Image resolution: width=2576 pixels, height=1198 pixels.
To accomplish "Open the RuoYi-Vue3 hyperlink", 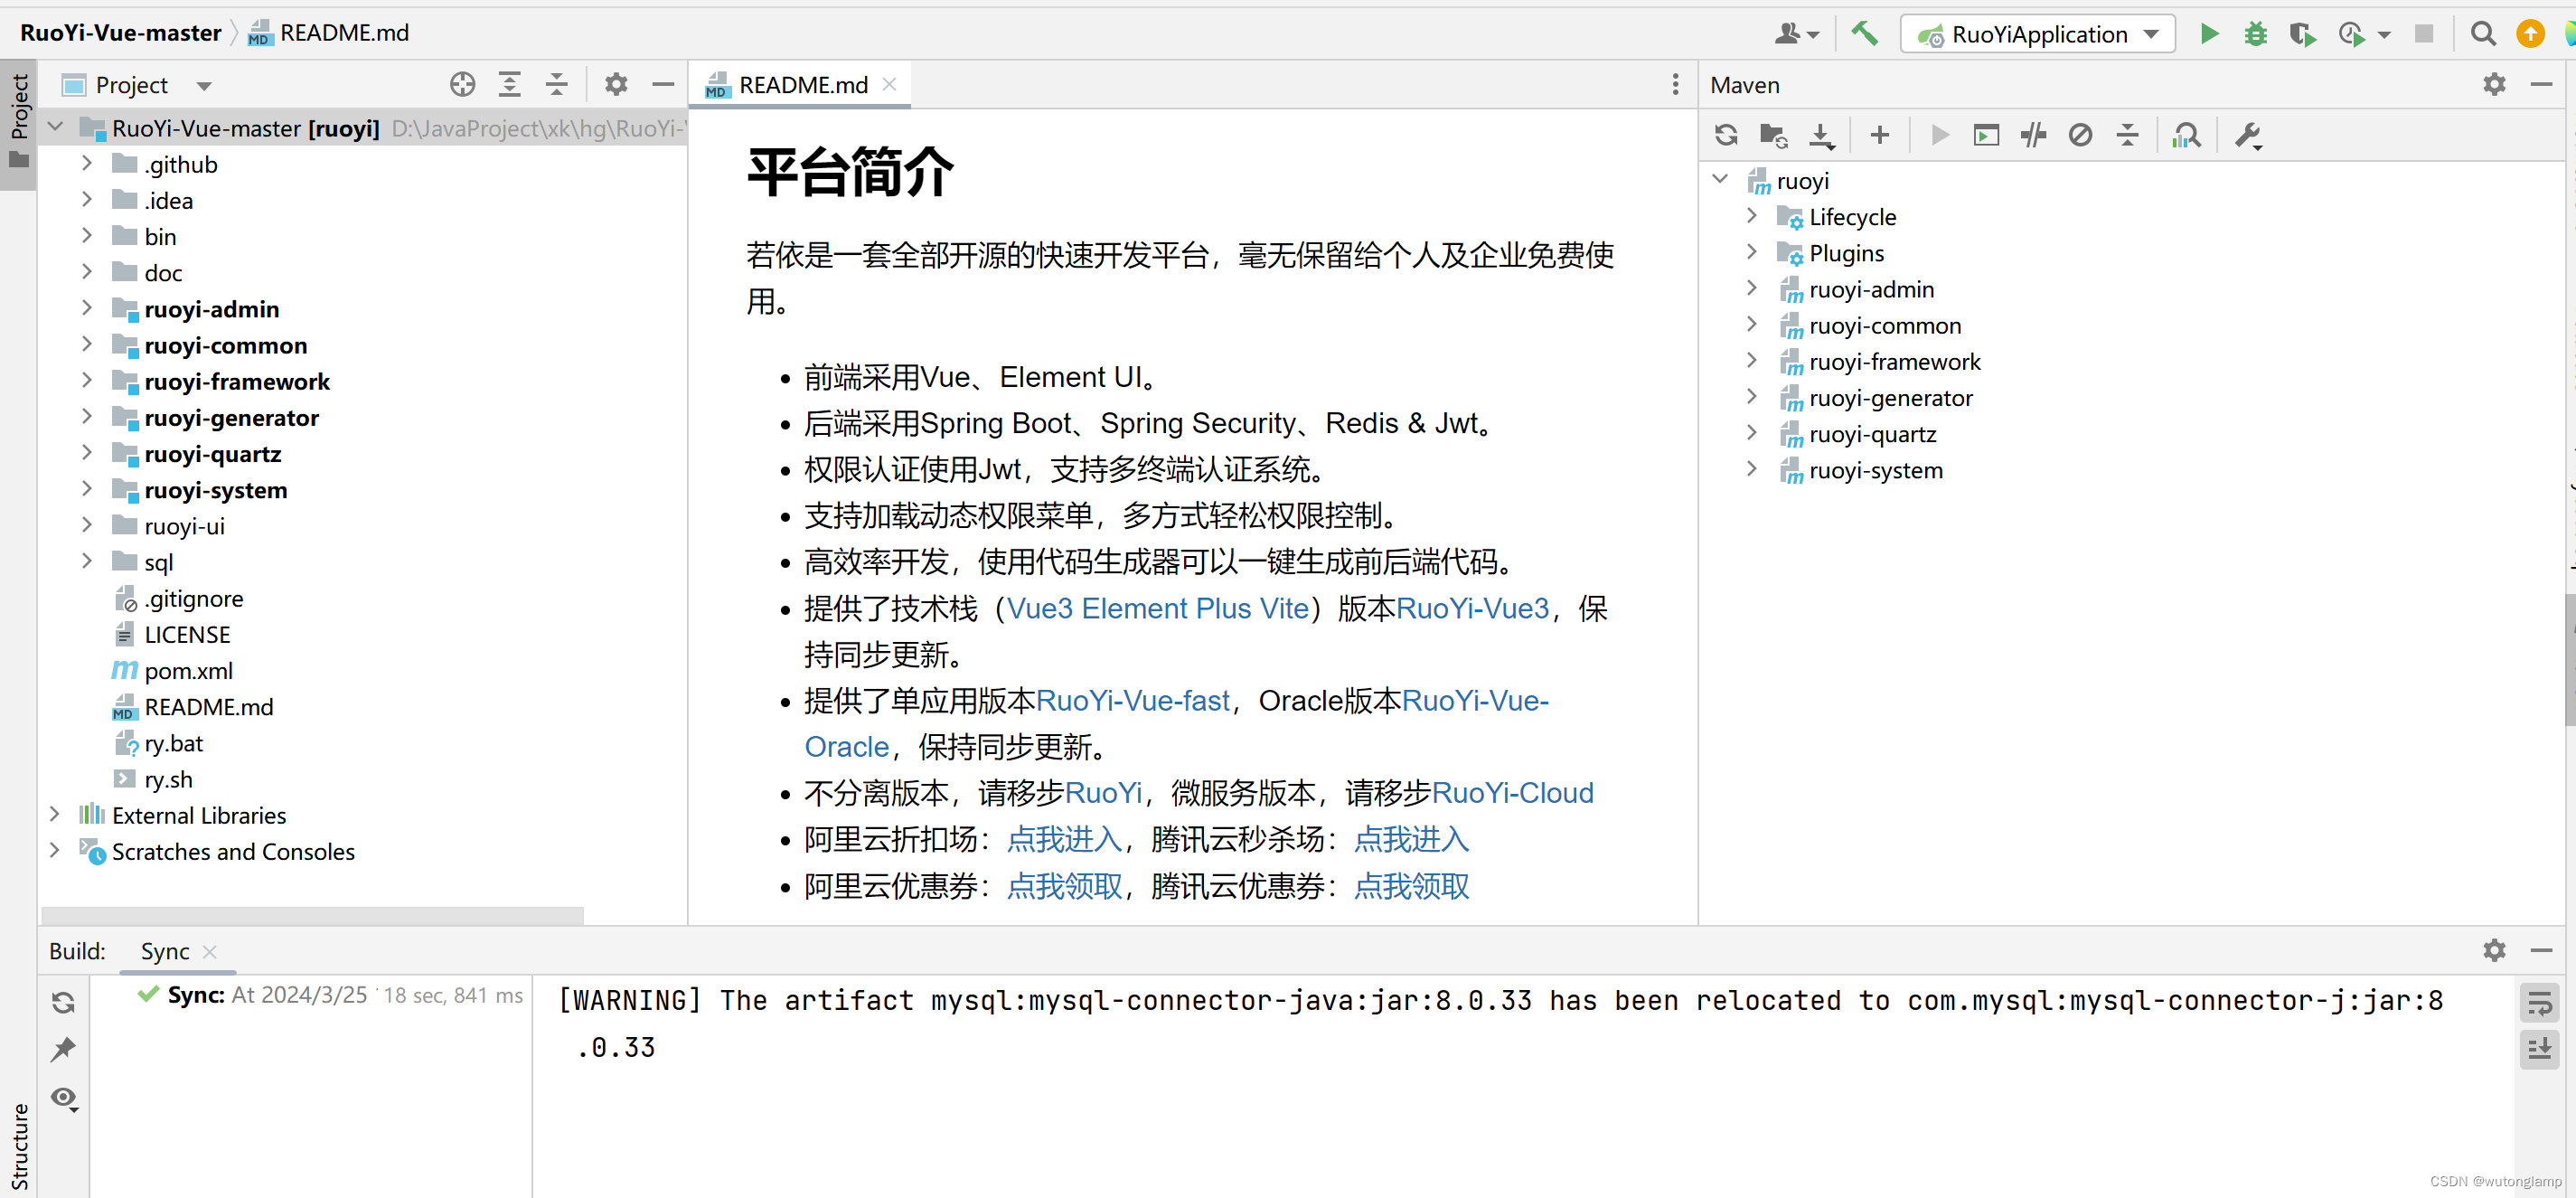I will pyautogui.click(x=1472, y=608).
